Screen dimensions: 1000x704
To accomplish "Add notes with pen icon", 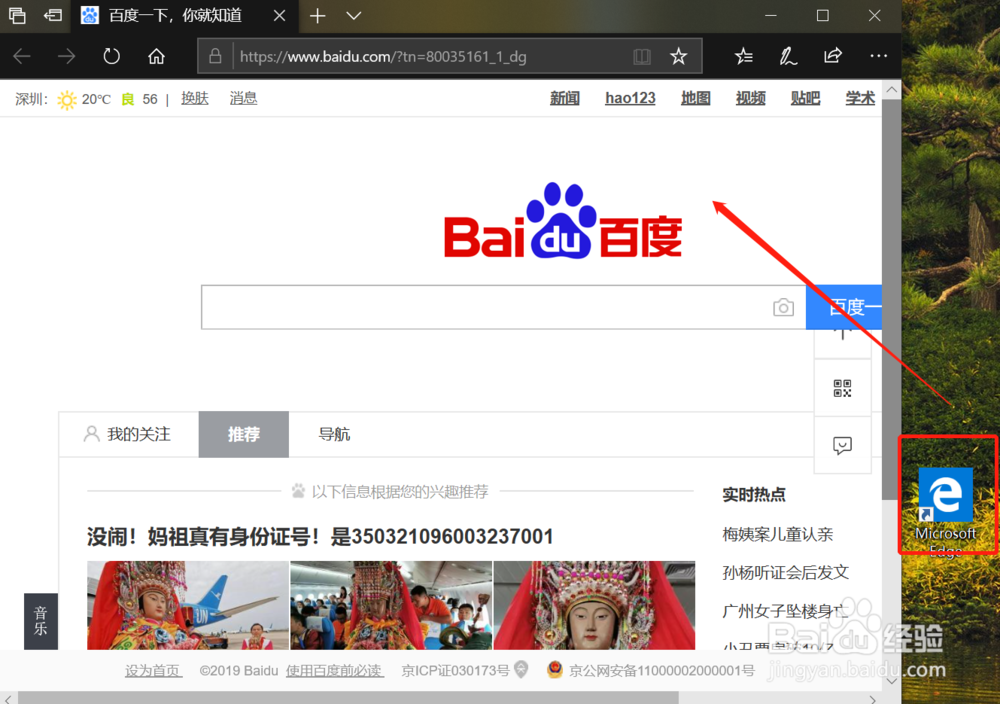I will tap(788, 57).
